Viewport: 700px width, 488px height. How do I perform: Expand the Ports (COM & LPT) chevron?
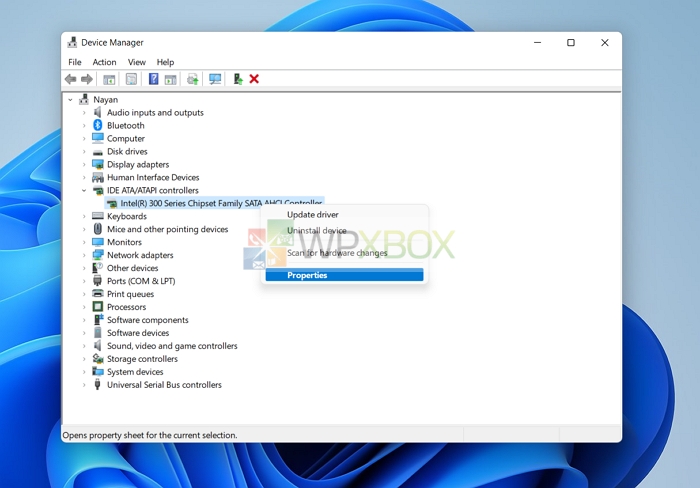tap(84, 281)
